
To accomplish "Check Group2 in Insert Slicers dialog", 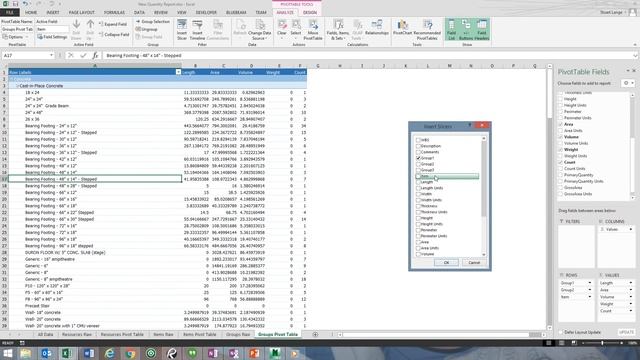I will coord(418,164).
